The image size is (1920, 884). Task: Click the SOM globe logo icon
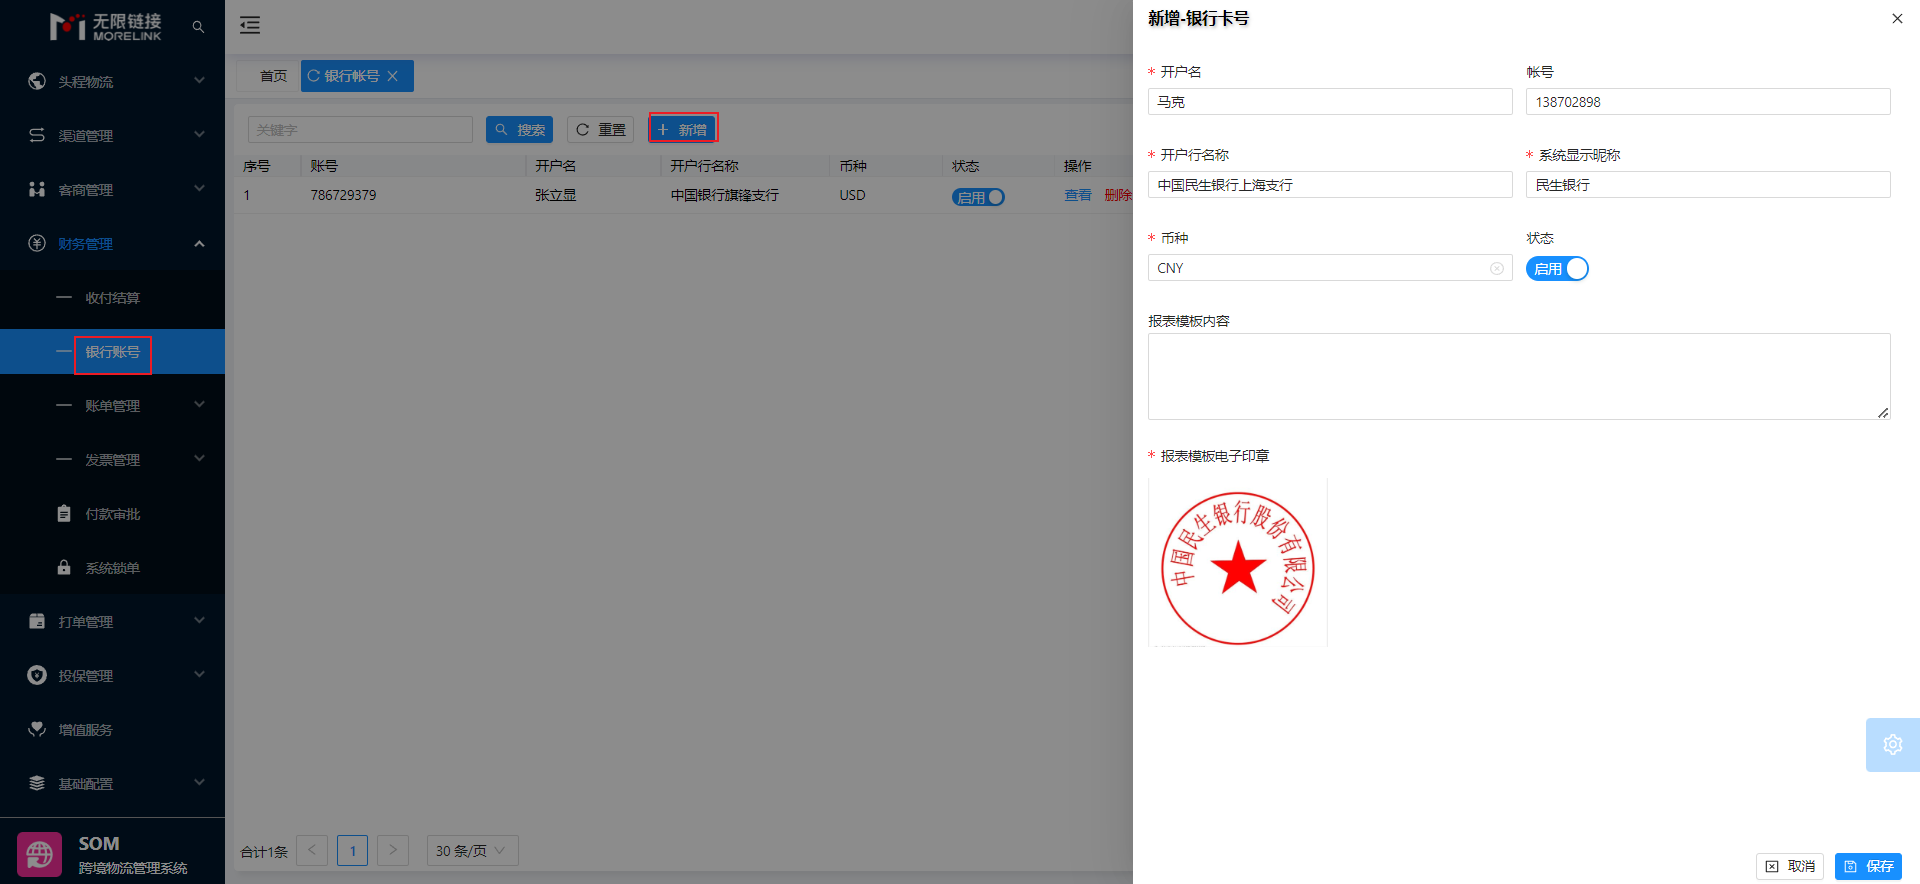point(40,855)
